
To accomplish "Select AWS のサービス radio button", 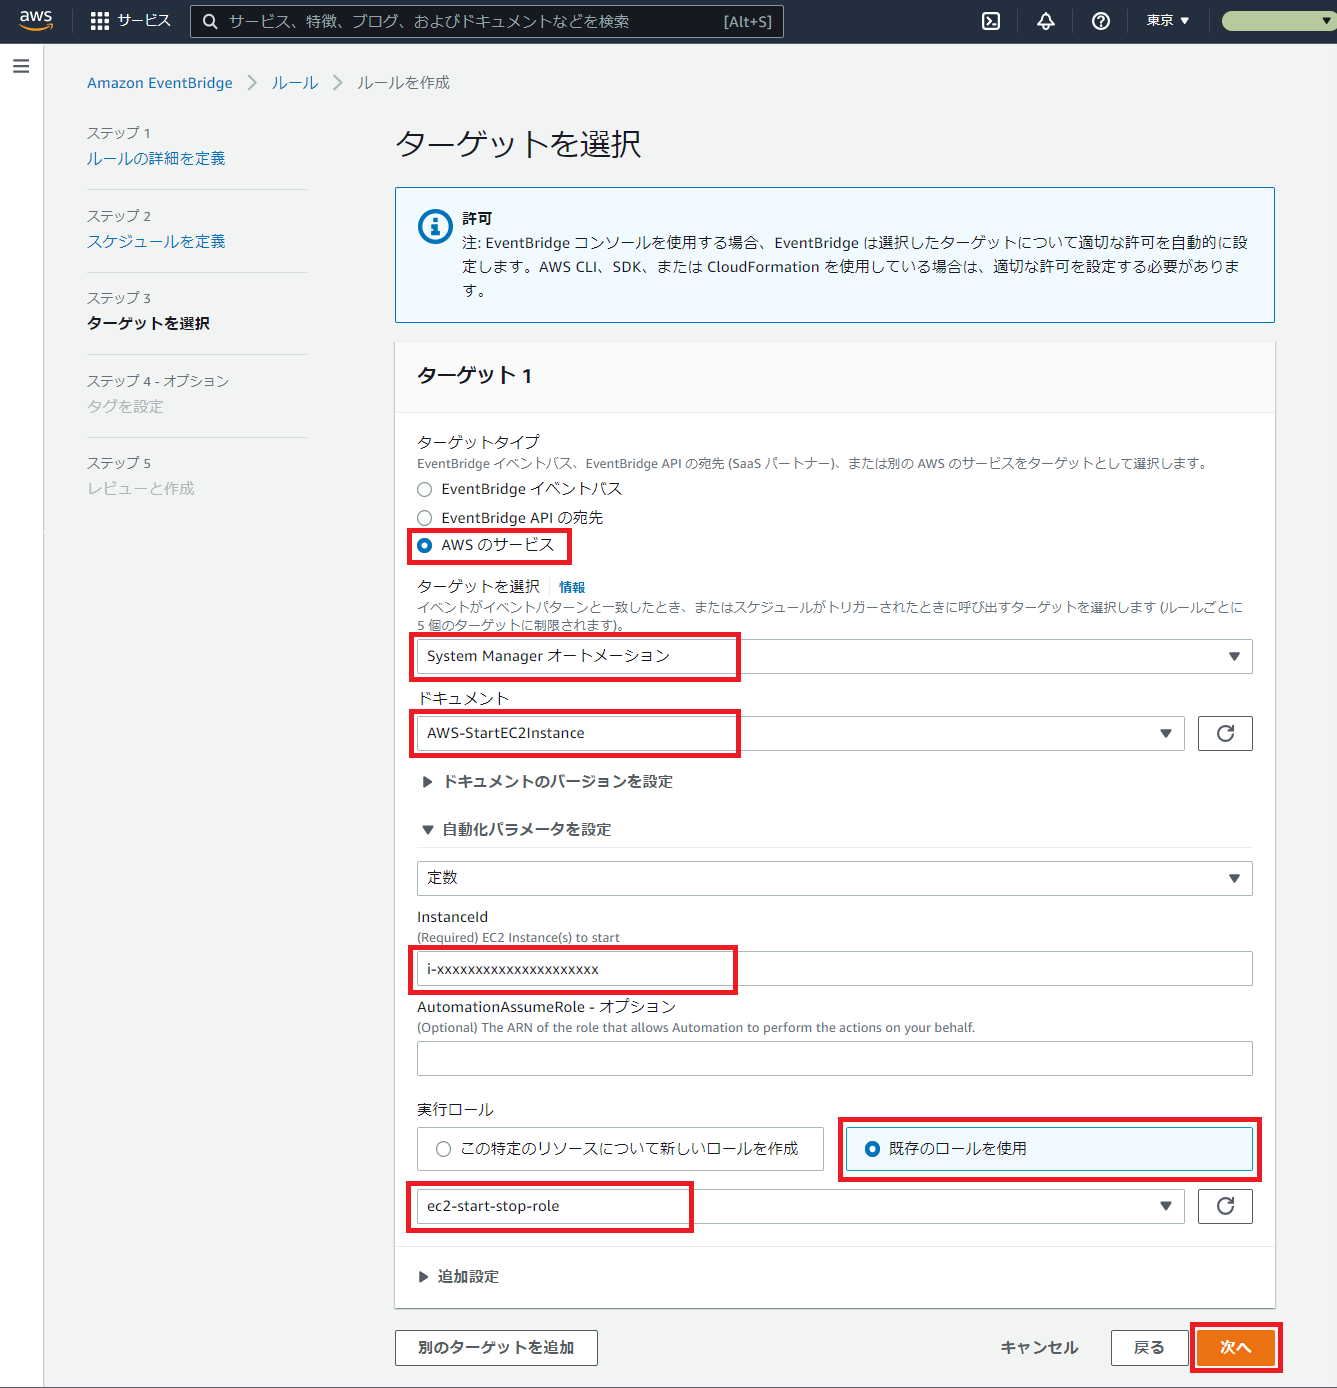I will [425, 545].
